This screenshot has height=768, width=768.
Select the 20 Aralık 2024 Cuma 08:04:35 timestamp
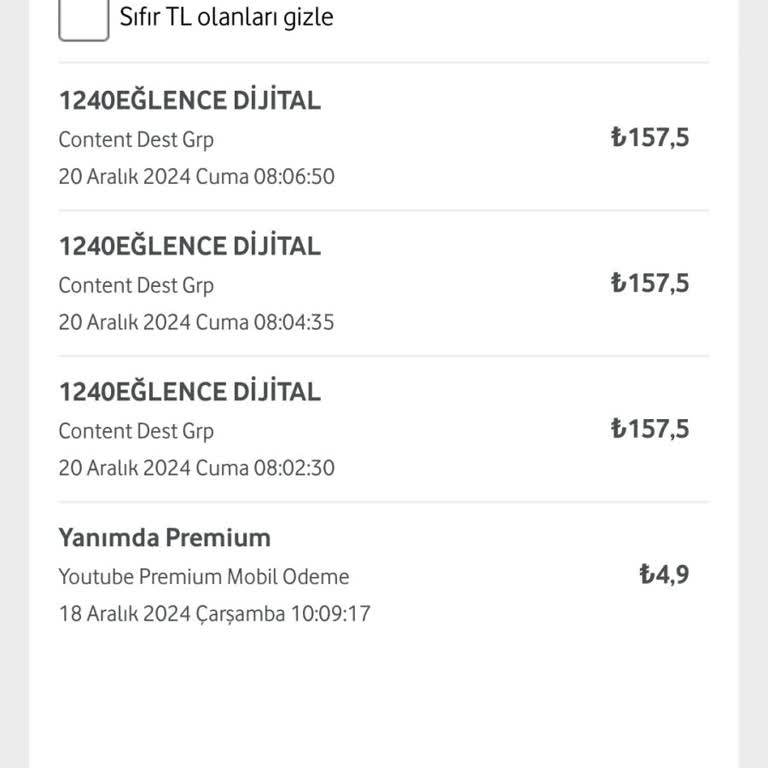tap(196, 322)
